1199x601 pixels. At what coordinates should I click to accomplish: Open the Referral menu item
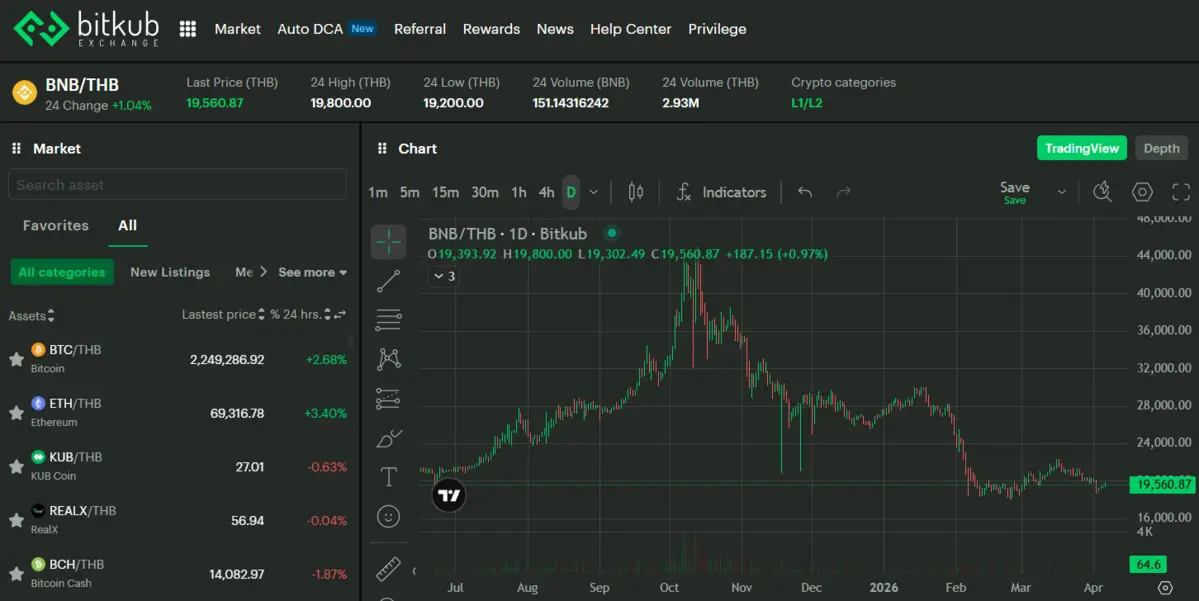(x=420, y=29)
